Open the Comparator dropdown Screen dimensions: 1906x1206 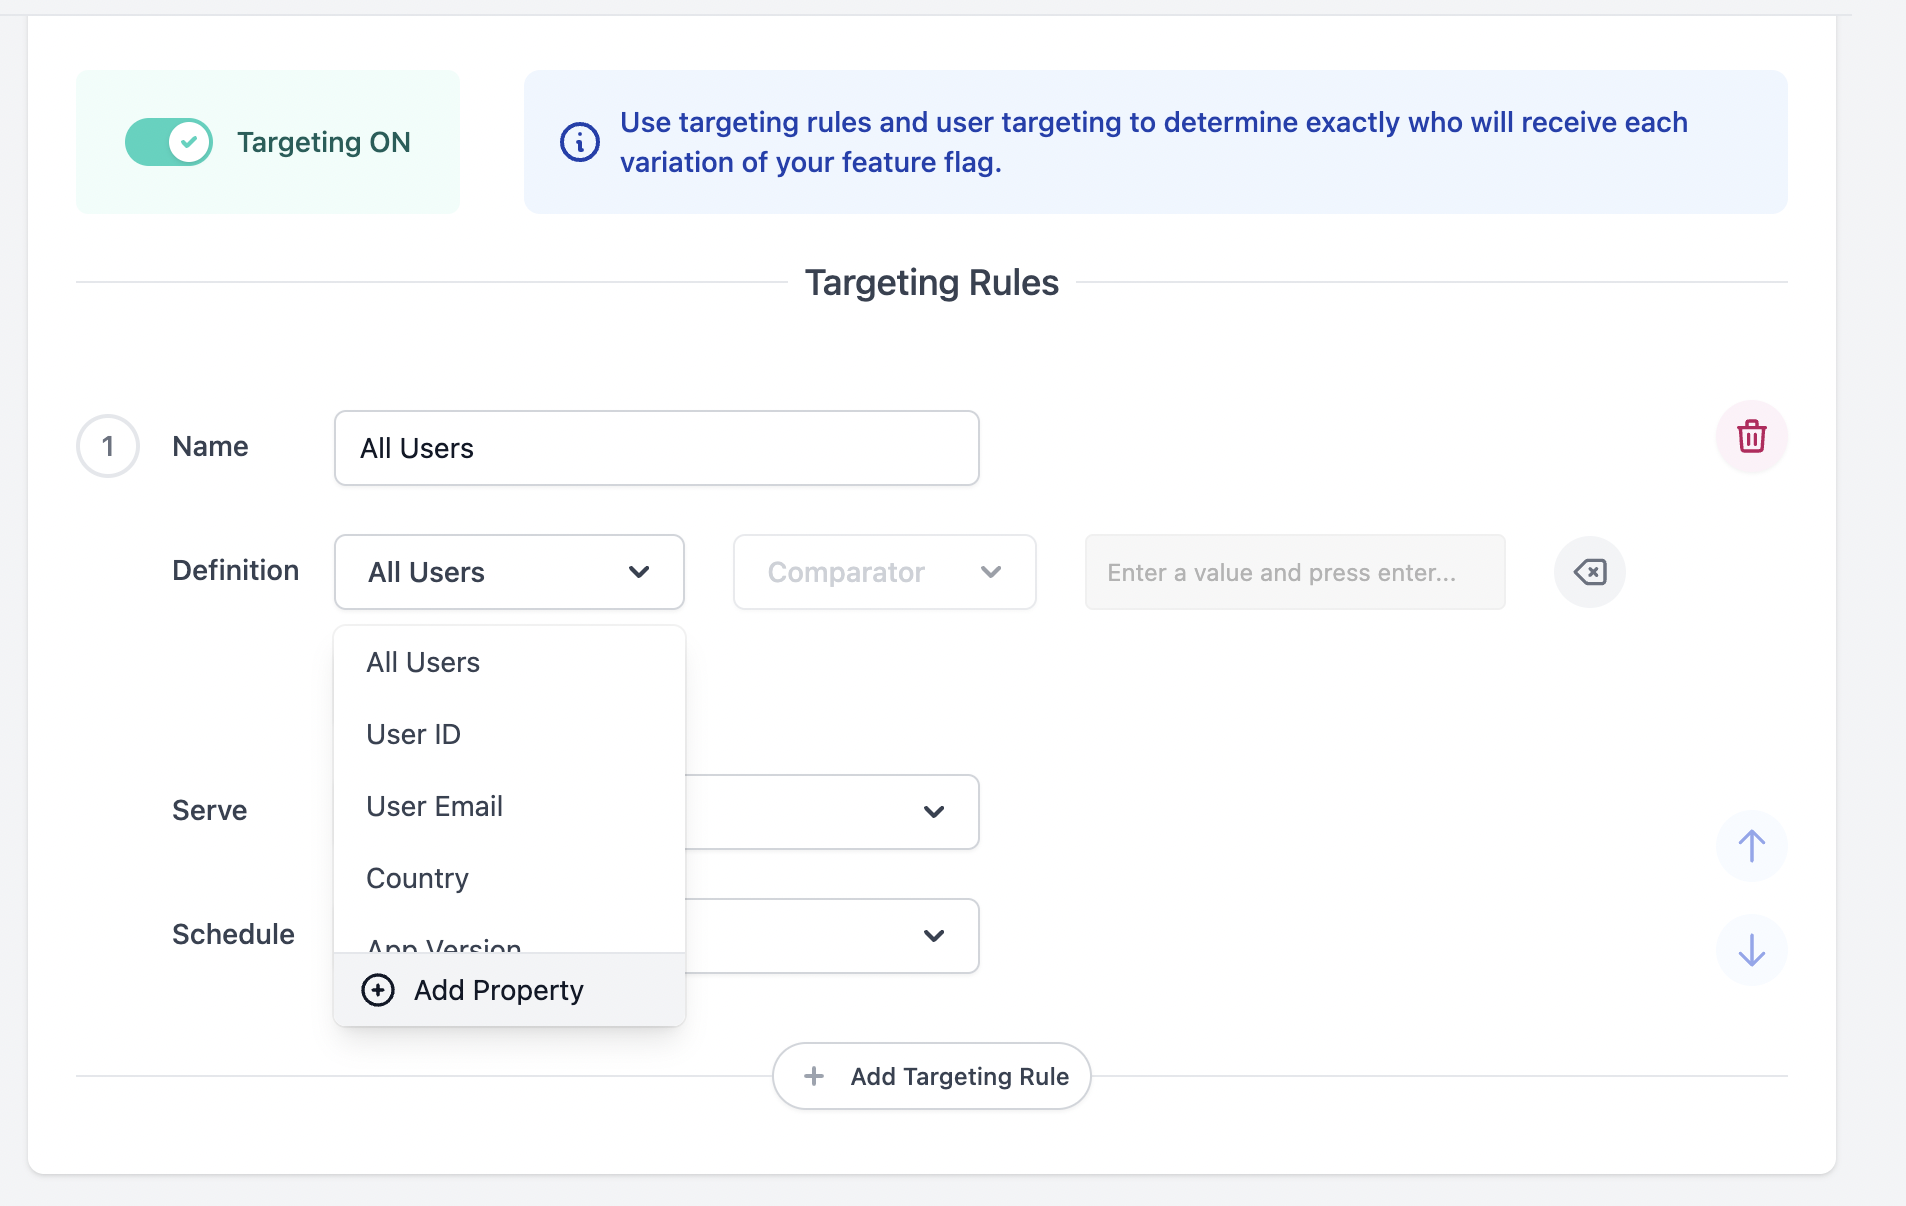click(x=884, y=572)
